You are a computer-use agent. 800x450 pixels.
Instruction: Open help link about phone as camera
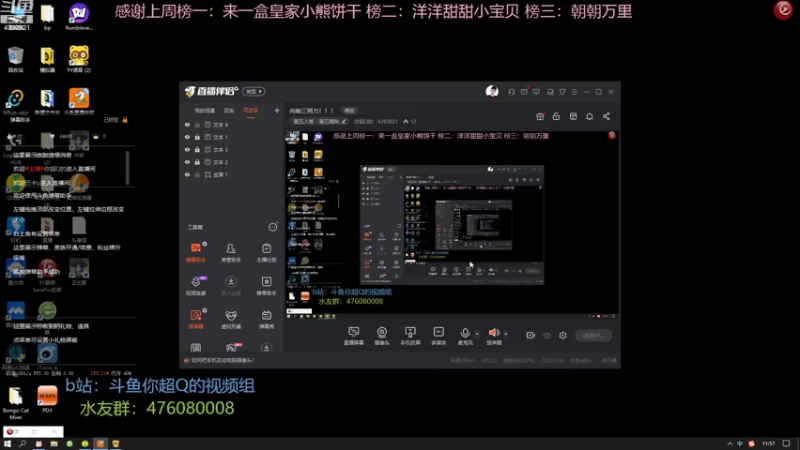point(222,360)
